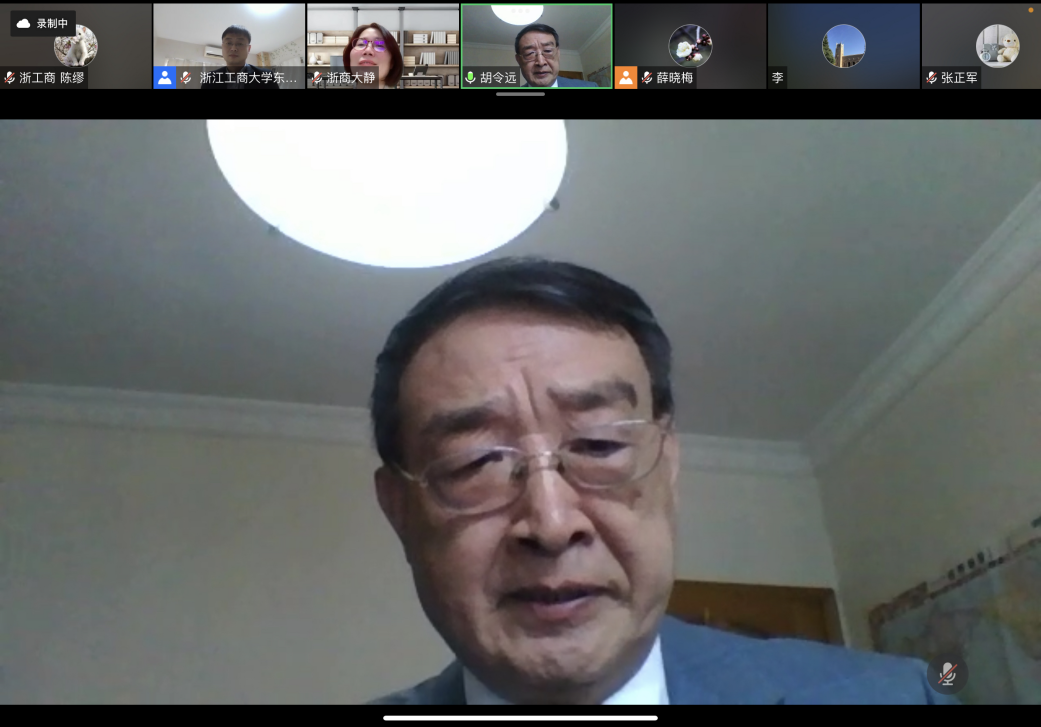
Task: Tap the muted mic badge on the main video
Action: pos(947,675)
